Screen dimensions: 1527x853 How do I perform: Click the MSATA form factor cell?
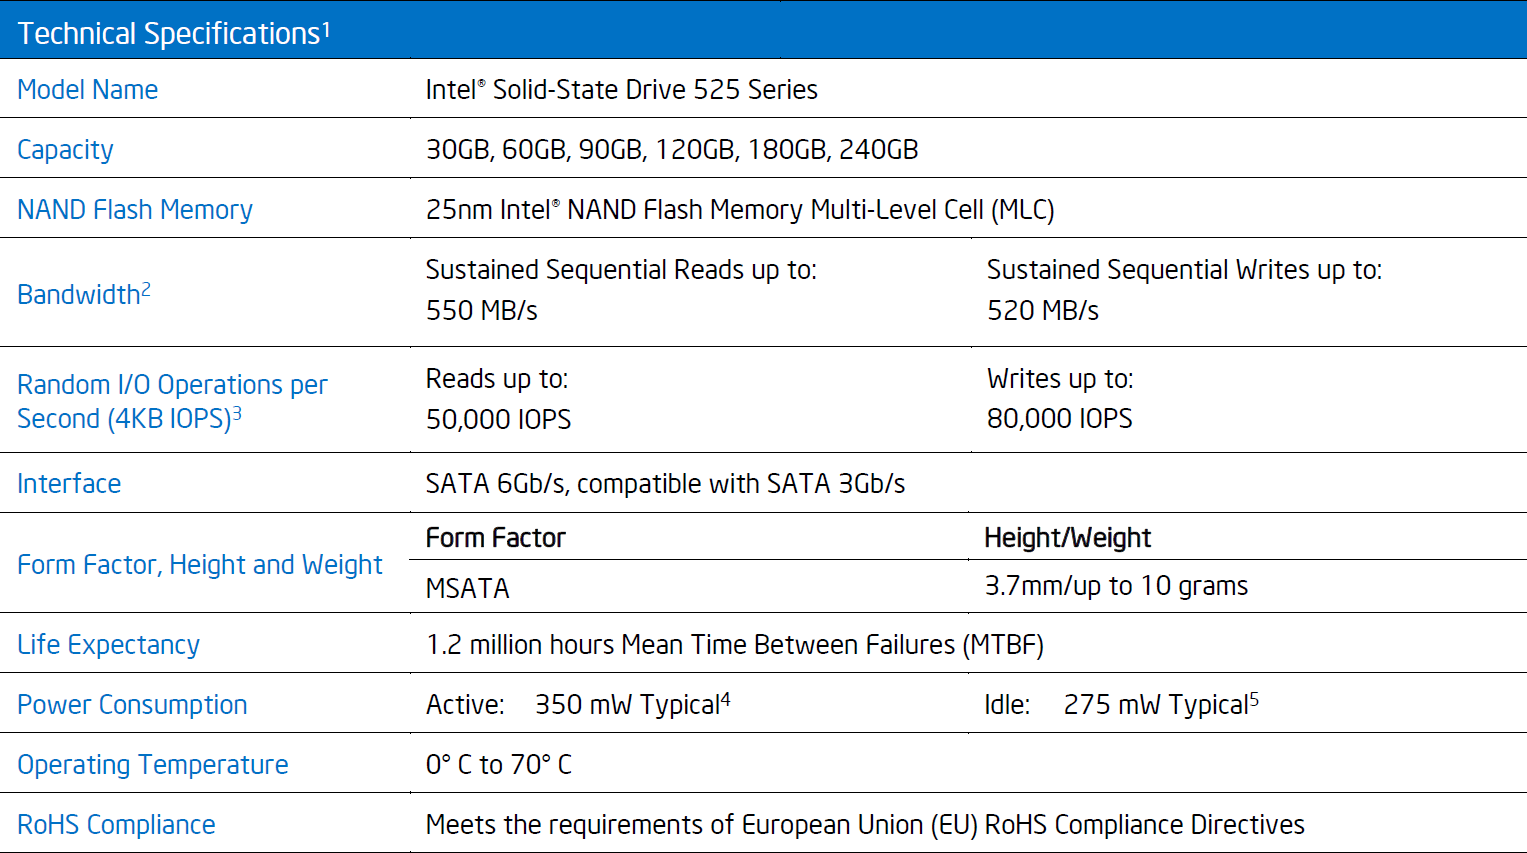coord(467,588)
